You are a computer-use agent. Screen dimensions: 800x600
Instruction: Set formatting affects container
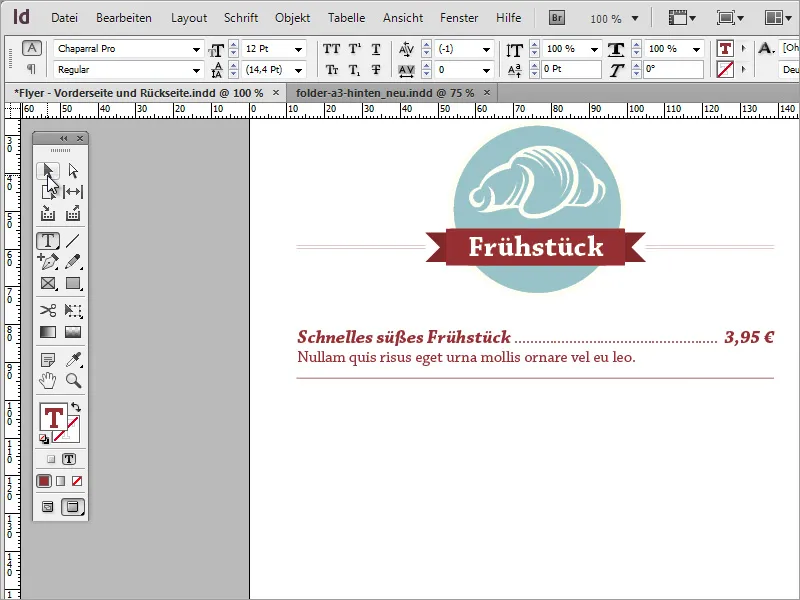(51, 459)
